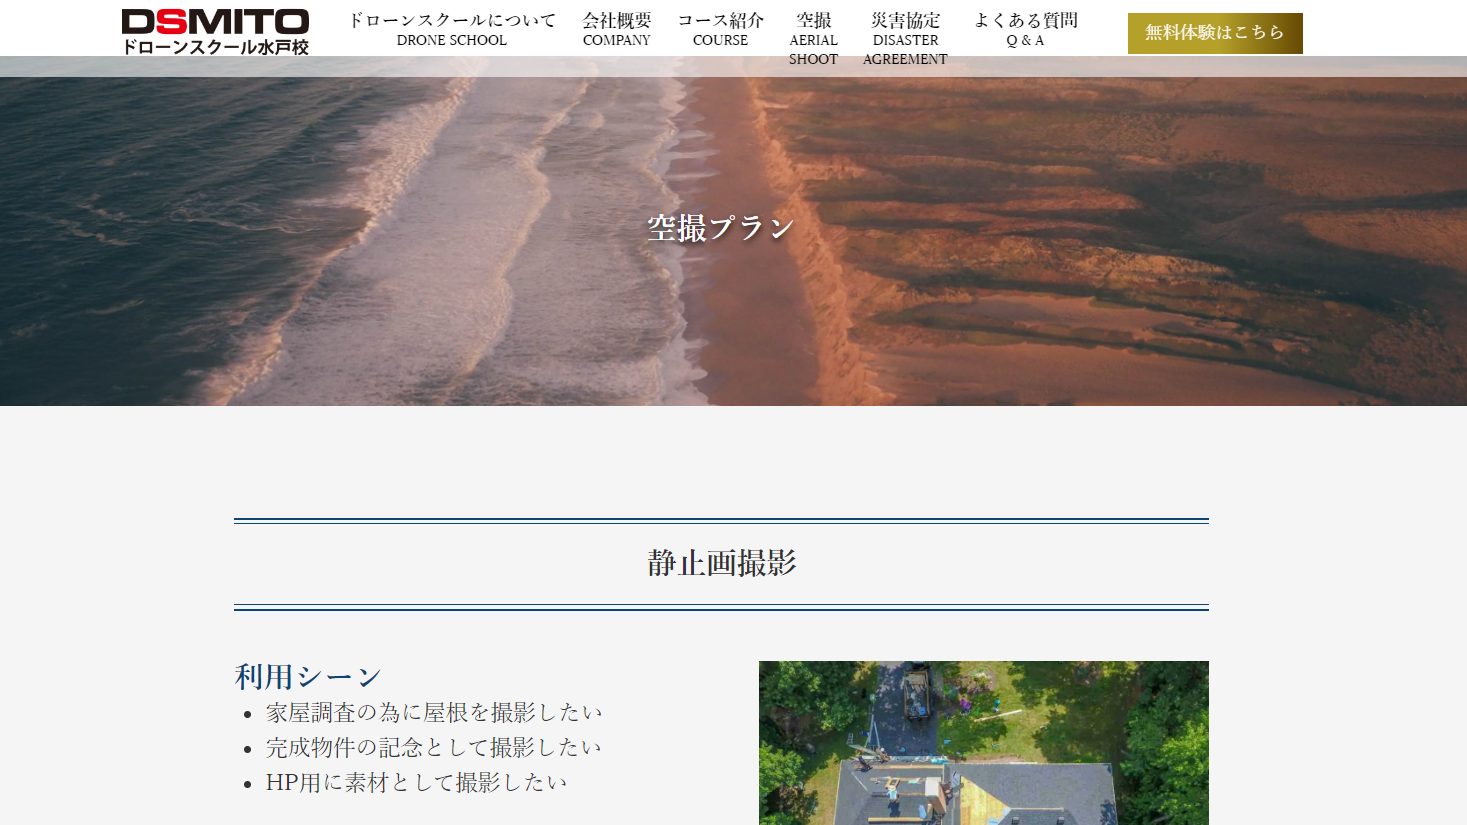Click the ドローンスクール水戸校 text under the logo

point(215,47)
